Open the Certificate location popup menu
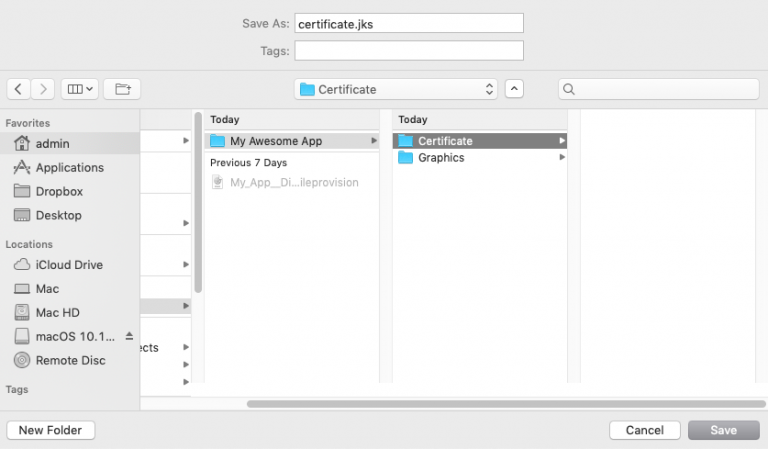768x449 pixels. pyautogui.click(x=396, y=89)
